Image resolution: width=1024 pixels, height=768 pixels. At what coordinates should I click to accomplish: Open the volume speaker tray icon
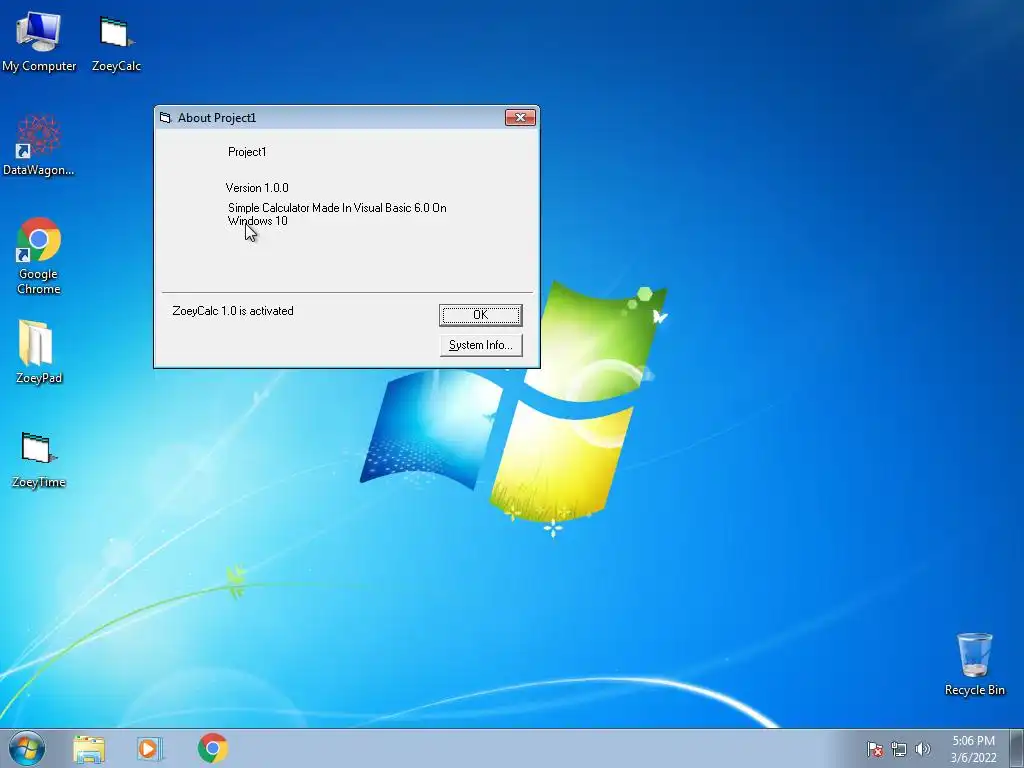click(922, 749)
